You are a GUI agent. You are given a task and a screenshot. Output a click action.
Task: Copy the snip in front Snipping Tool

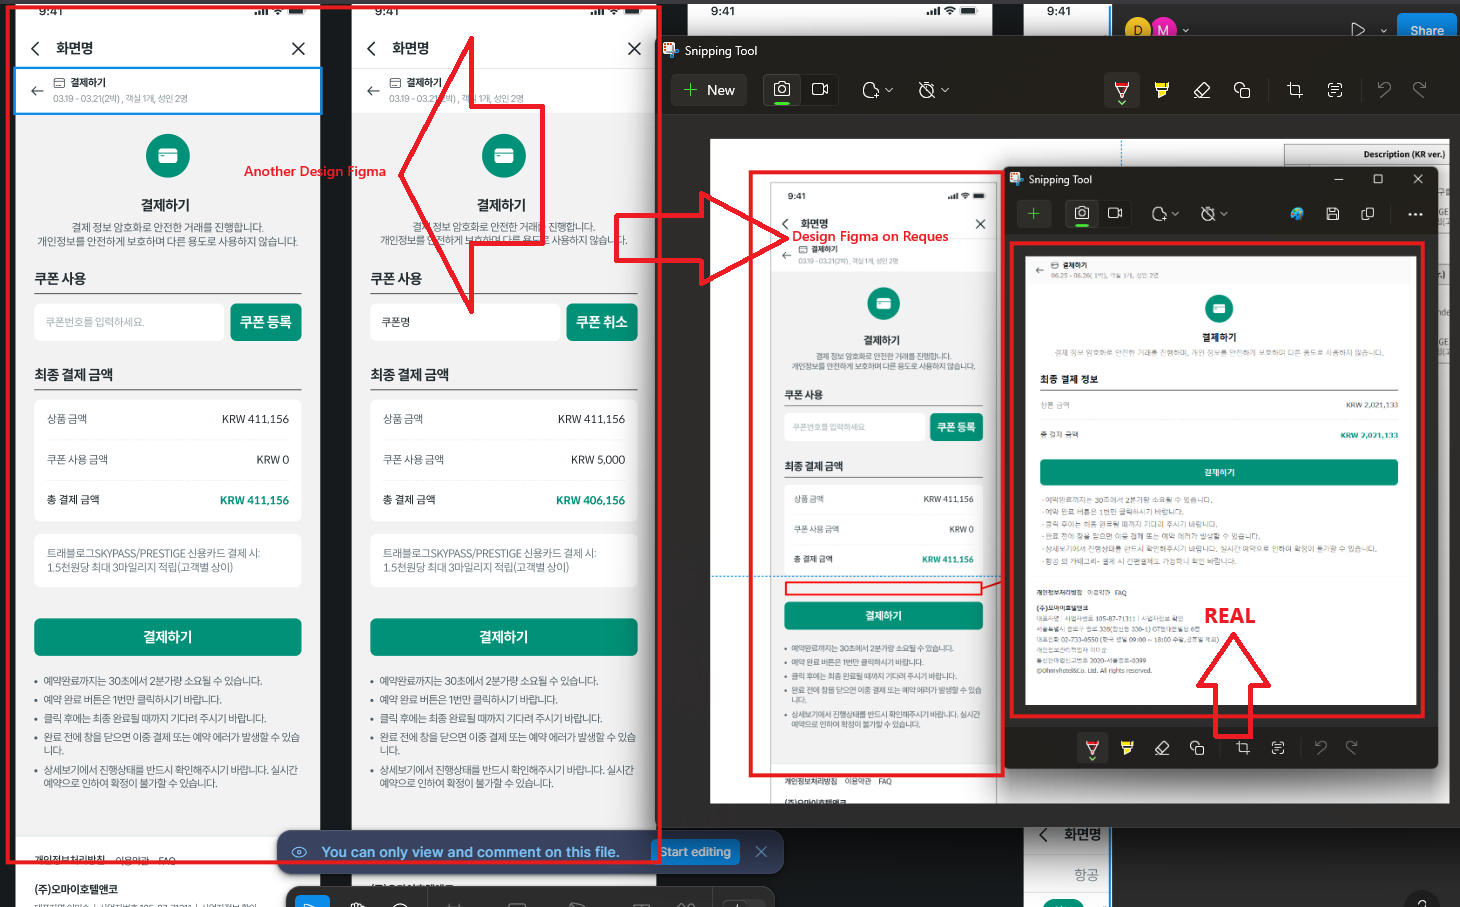(1367, 213)
